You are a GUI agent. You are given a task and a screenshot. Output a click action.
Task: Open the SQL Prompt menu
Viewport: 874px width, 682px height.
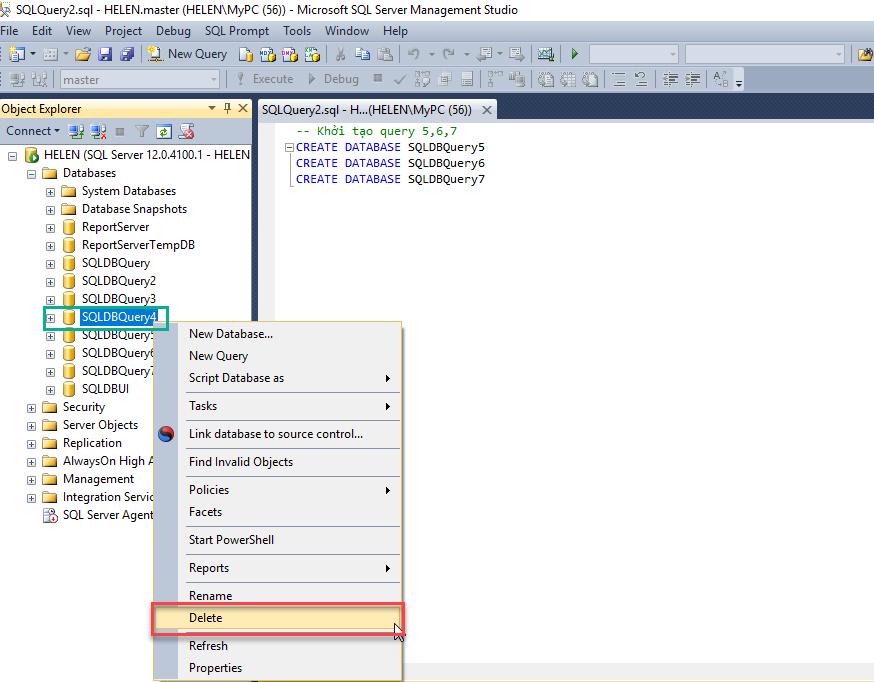pos(236,31)
